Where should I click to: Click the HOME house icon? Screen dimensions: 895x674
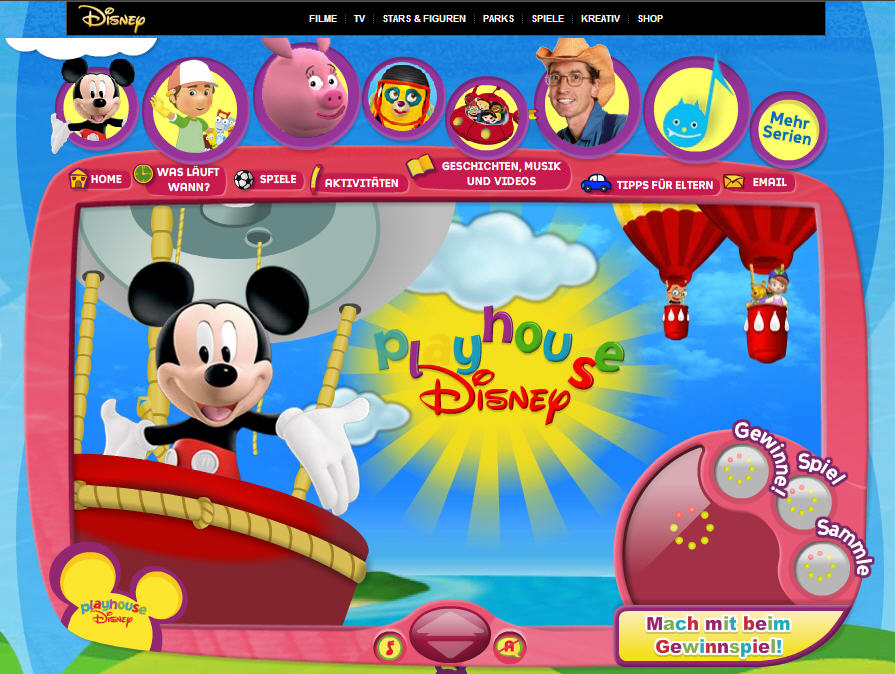[78, 179]
